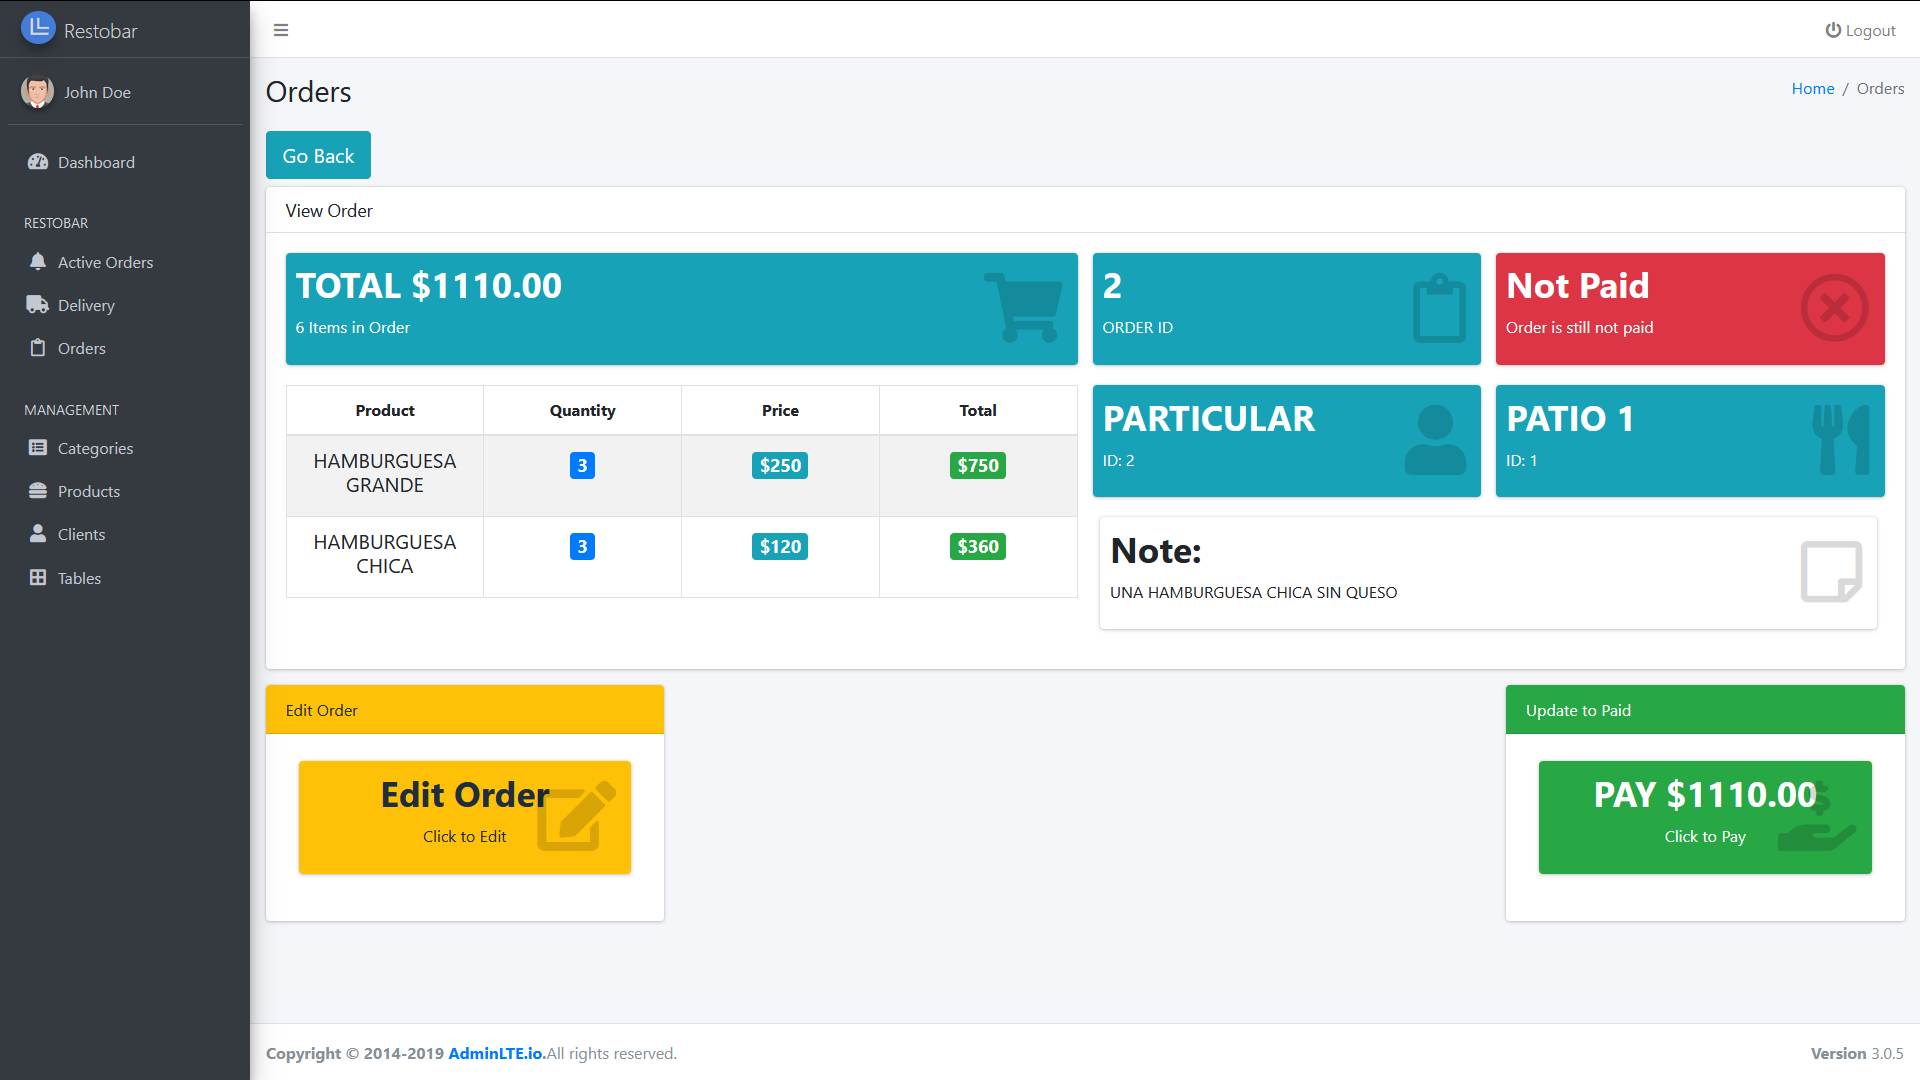The height and width of the screenshot is (1080, 1920).
Task: Click the Categories list icon
Action: [38, 448]
